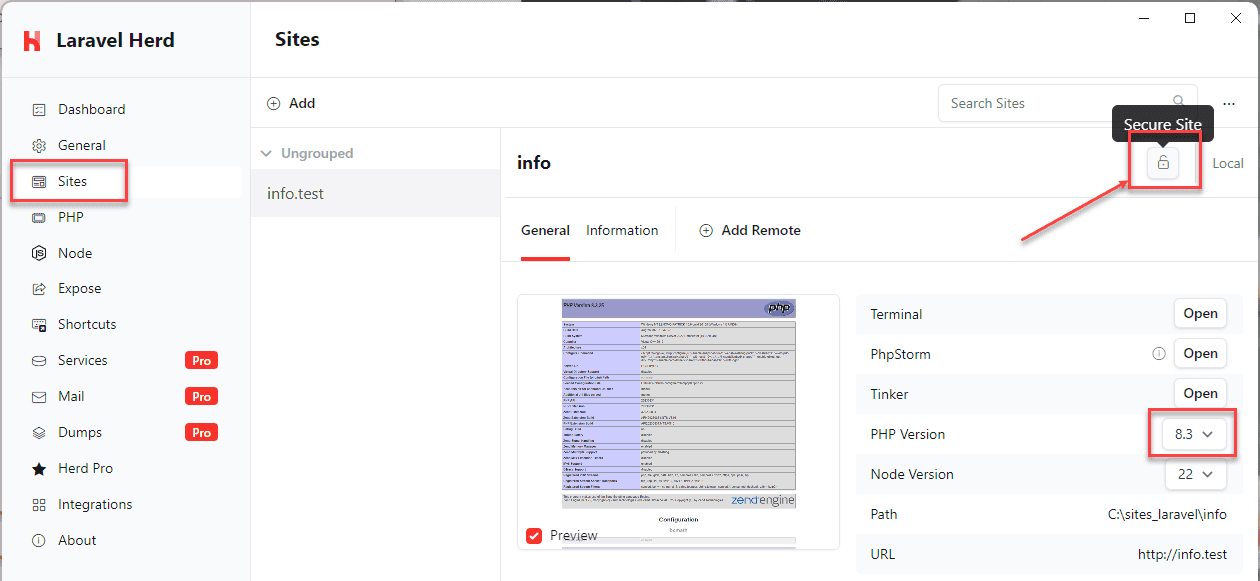Toggle the Preview checkbox
This screenshot has width=1260, height=581.
[534, 536]
